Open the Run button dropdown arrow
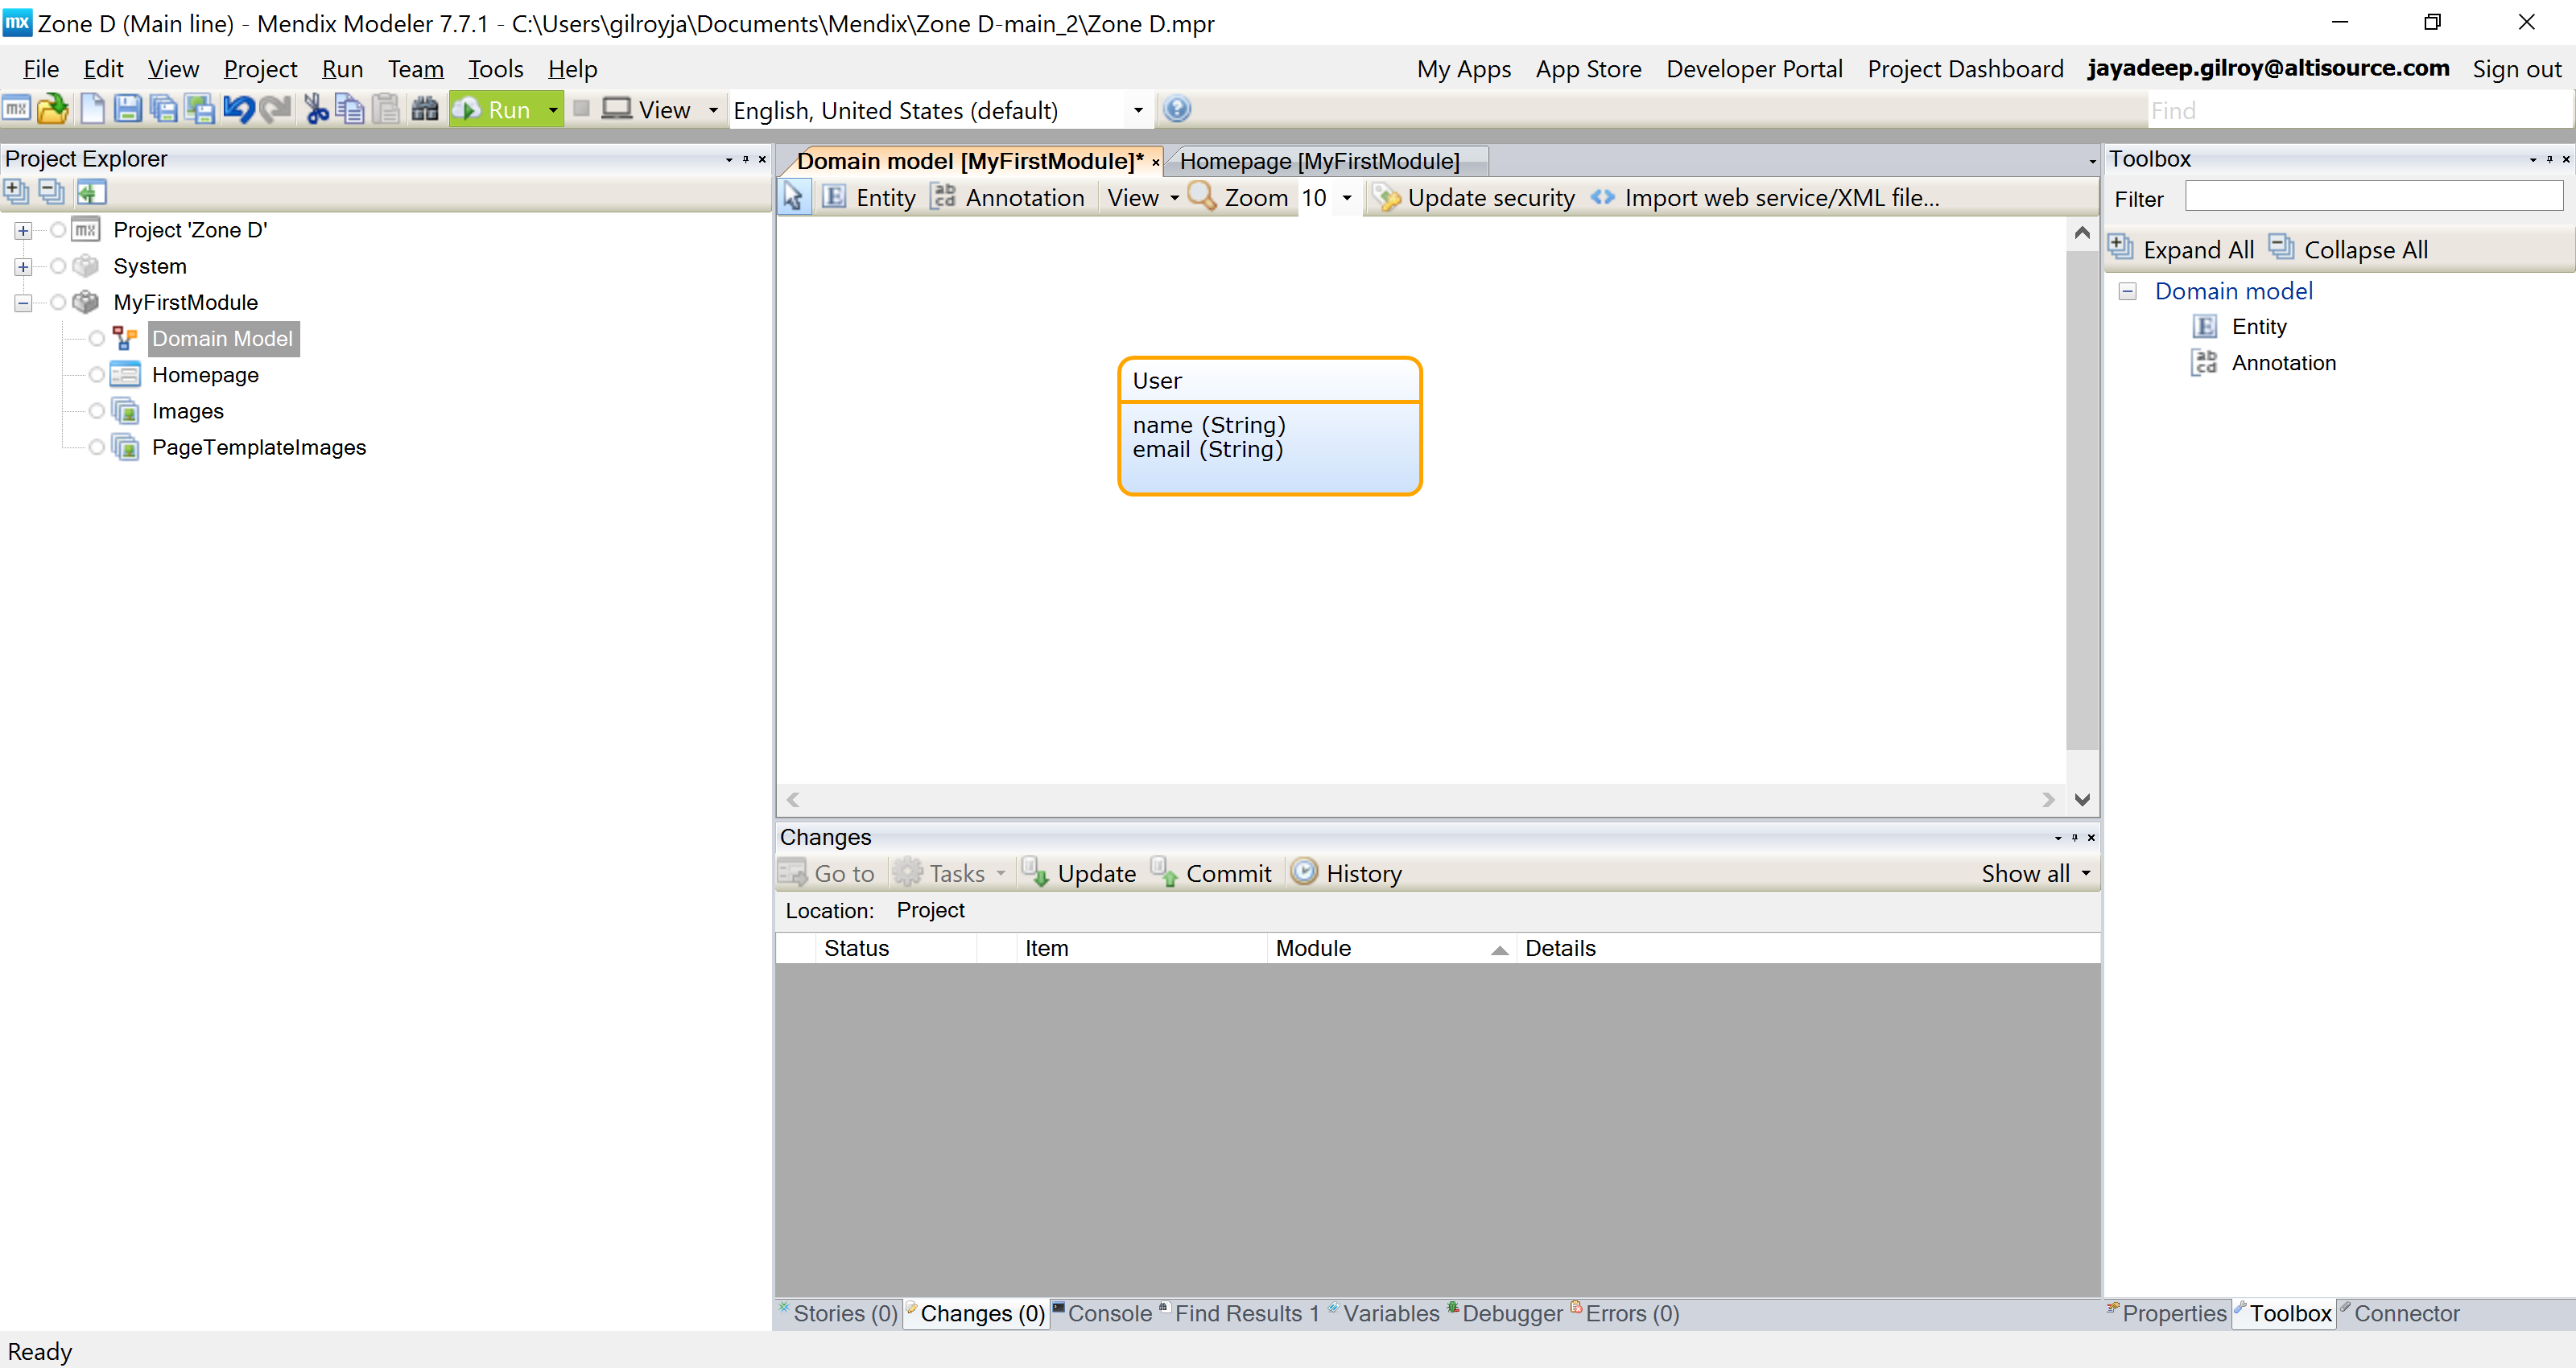This screenshot has height=1368, width=2576. coord(552,109)
